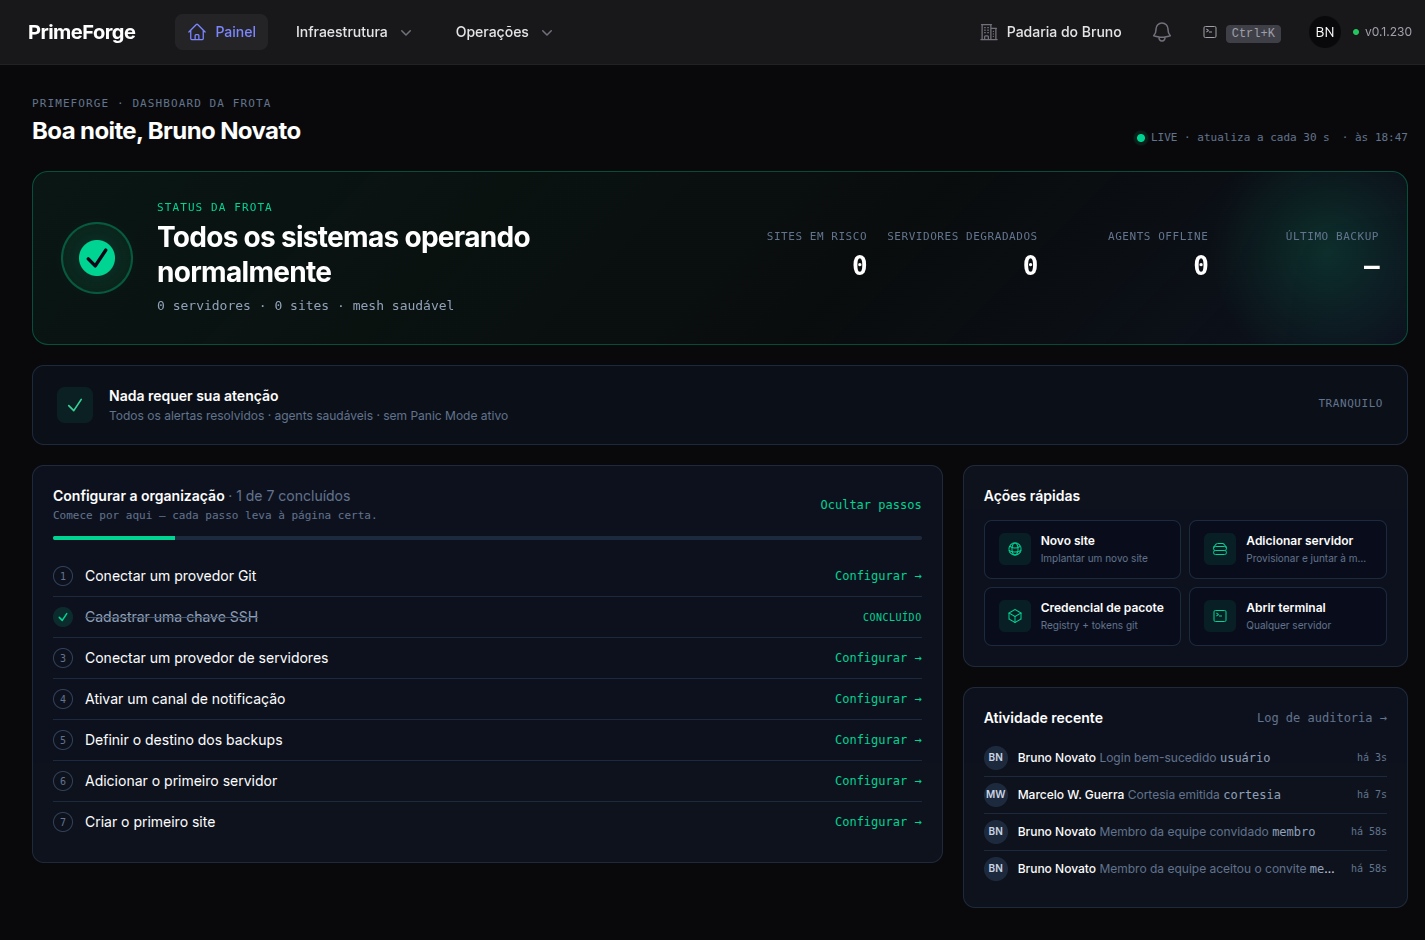
Task: Click the Login bem-sucedido activity entry
Action: tap(1185, 758)
